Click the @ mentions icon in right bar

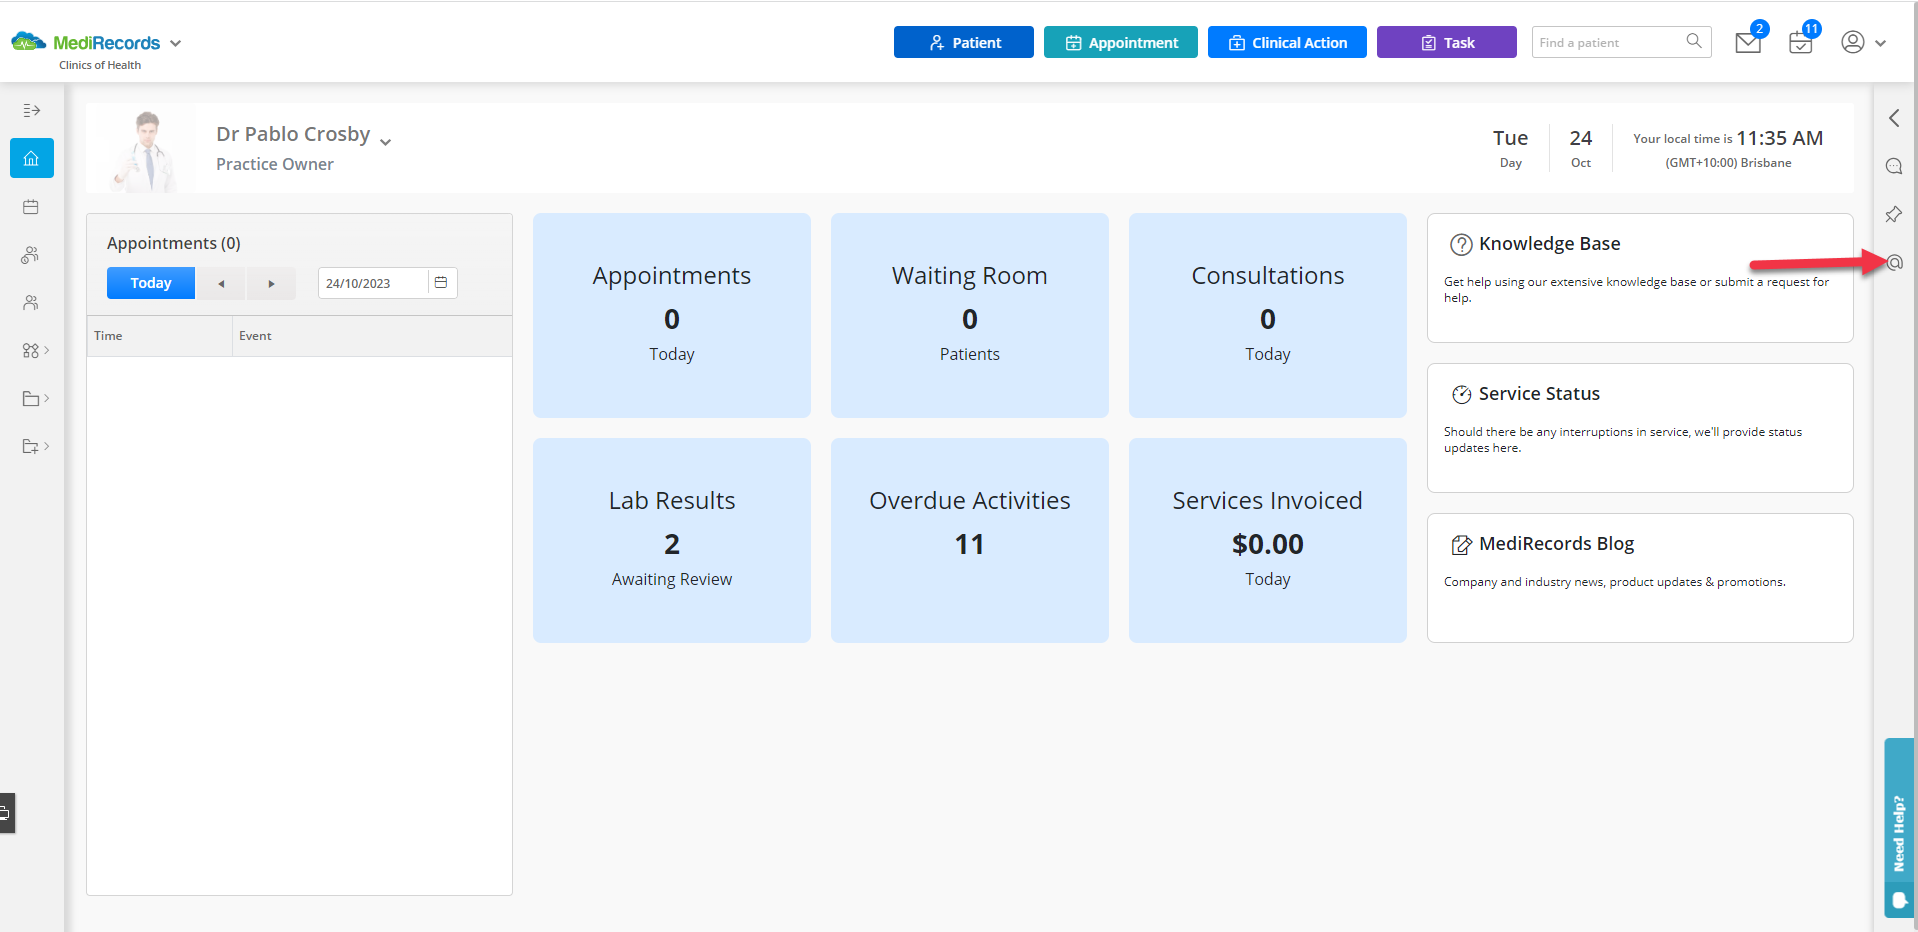coord(1895,263)
